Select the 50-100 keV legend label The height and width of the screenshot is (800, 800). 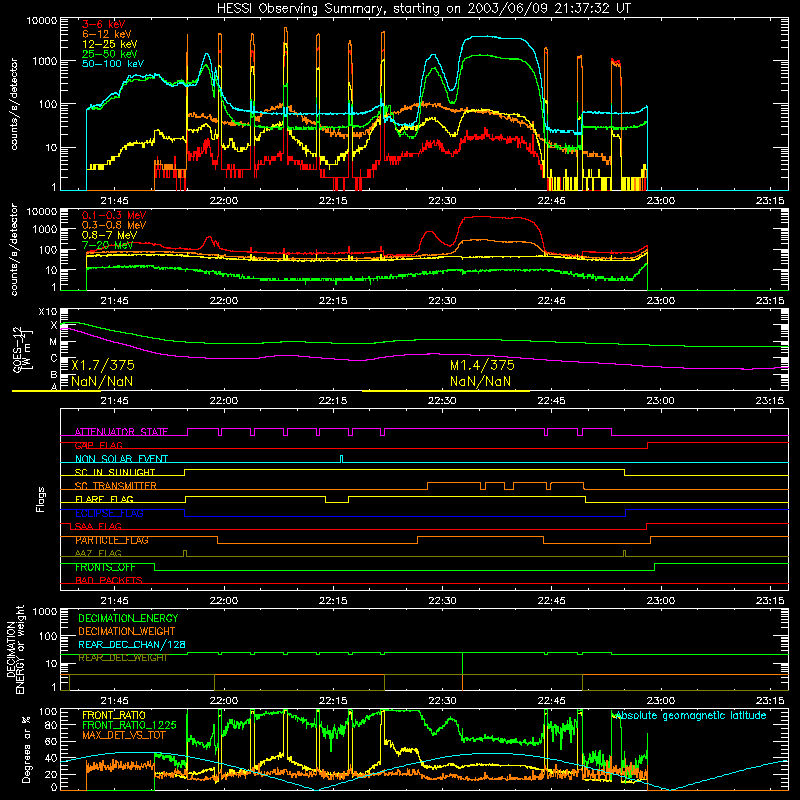[113, 64]
